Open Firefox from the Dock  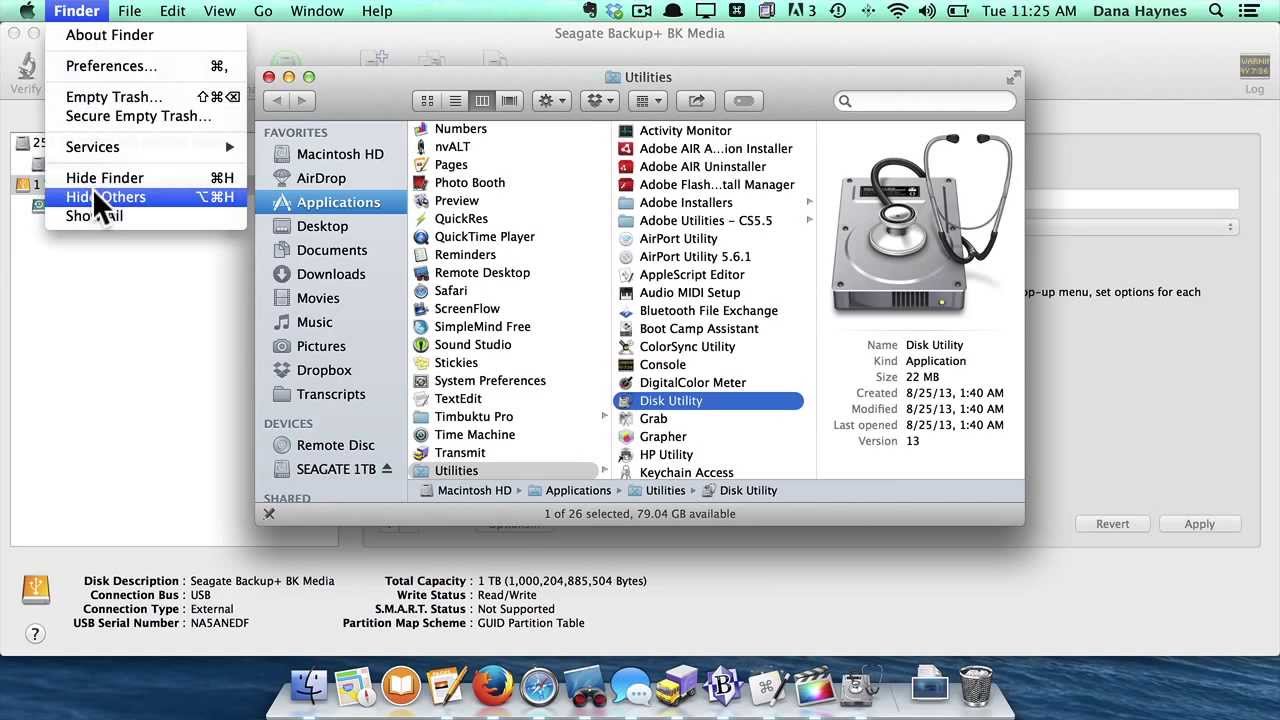click(x=492, y=687)
